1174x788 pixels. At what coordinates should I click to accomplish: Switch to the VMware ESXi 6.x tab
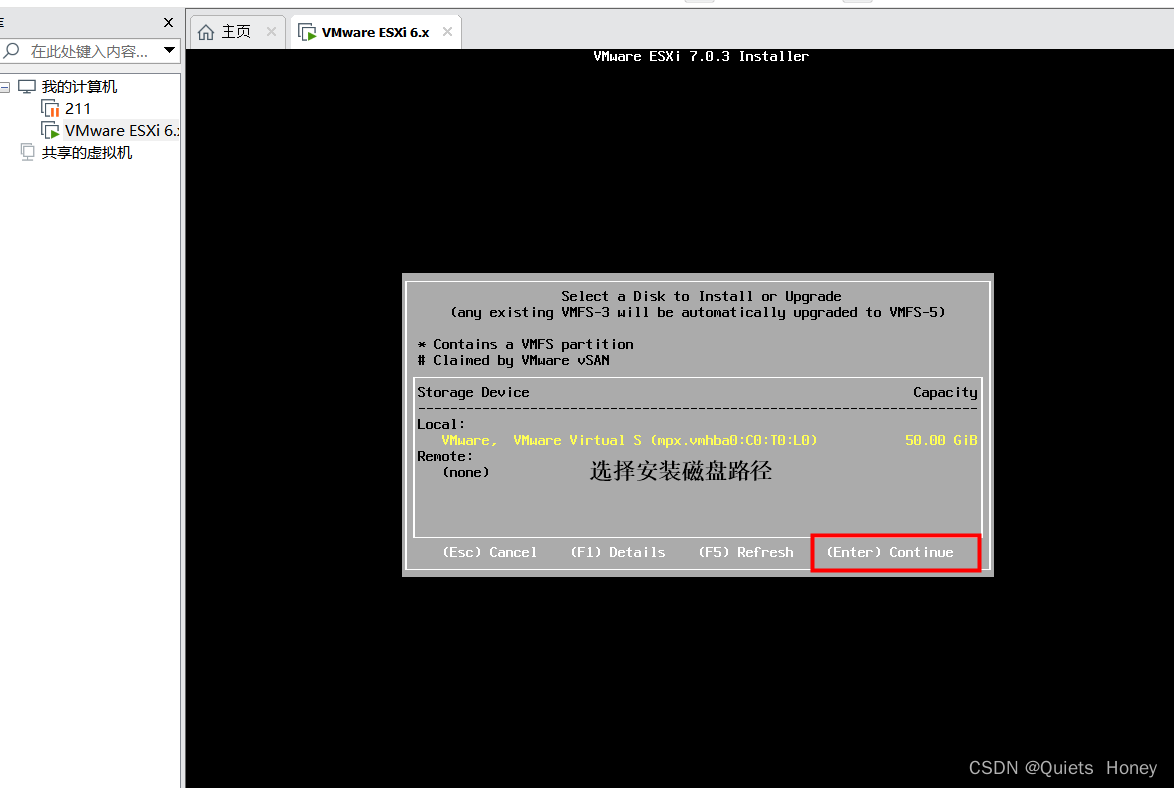[375, 32]
